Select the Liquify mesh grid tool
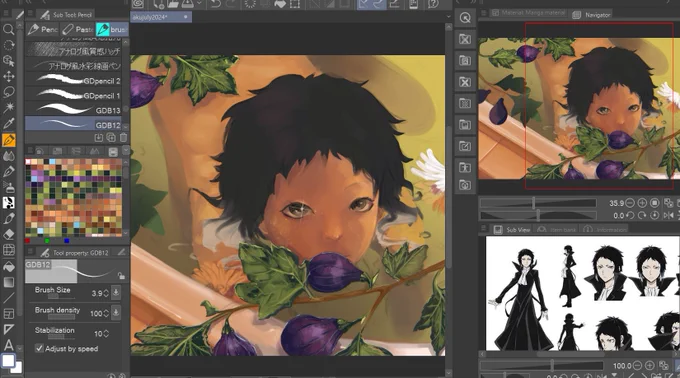The height and width of the screenshot is (378, 680). [8, 250]
